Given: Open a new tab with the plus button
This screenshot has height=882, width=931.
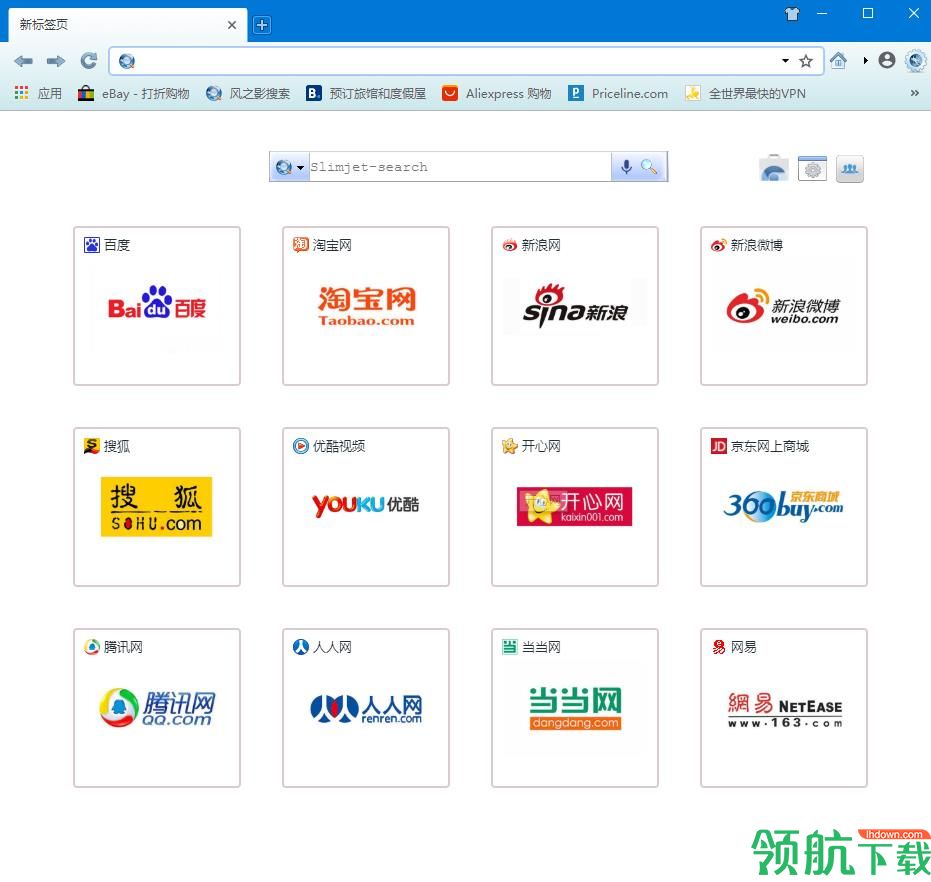Looking at the screenshot, I should coord(262,25).
